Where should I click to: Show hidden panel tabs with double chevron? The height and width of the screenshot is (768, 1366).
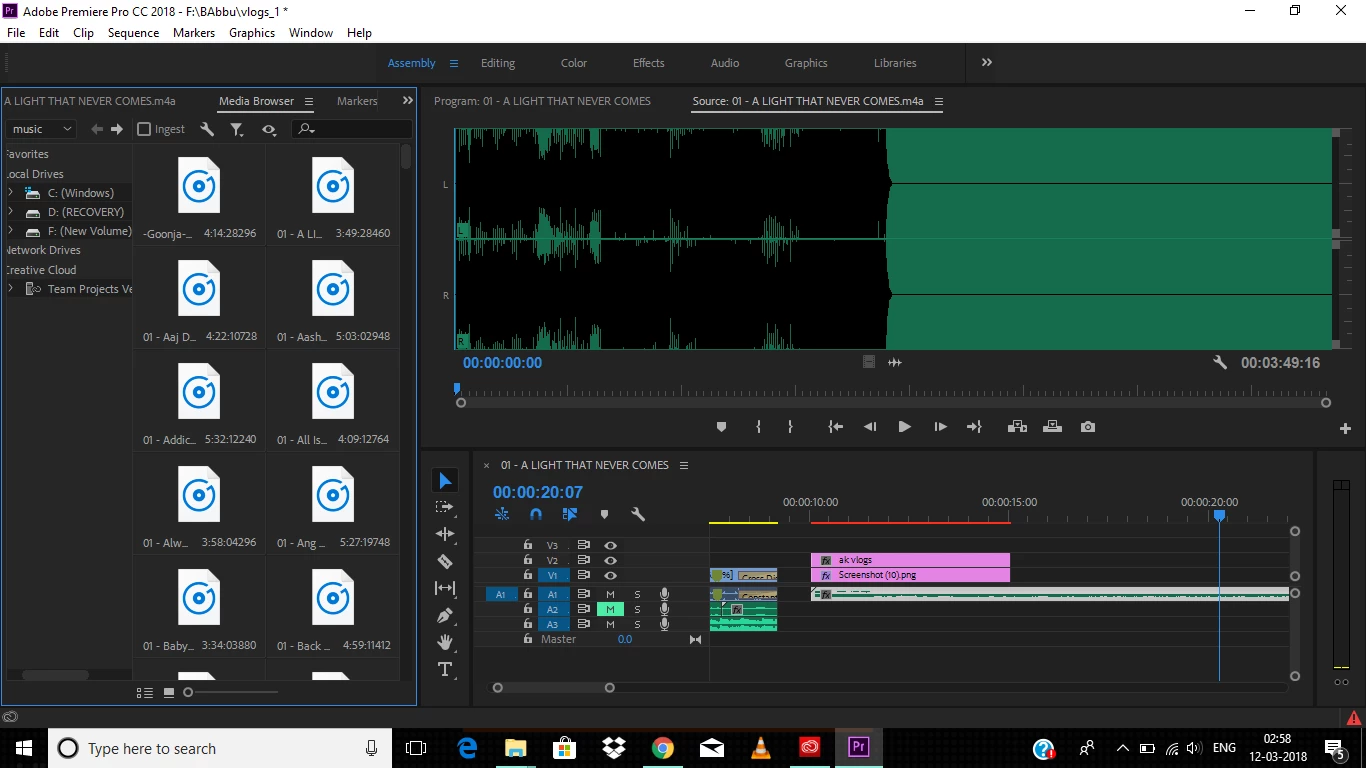407,101
